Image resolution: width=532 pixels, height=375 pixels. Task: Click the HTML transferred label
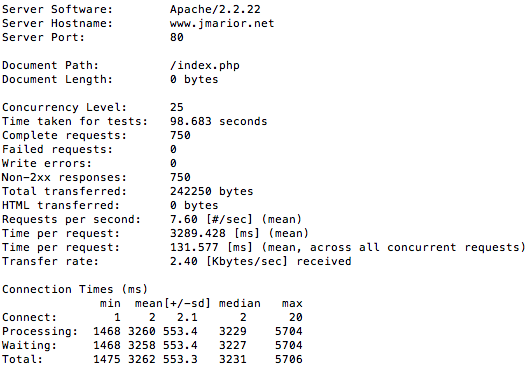[61, 205]
